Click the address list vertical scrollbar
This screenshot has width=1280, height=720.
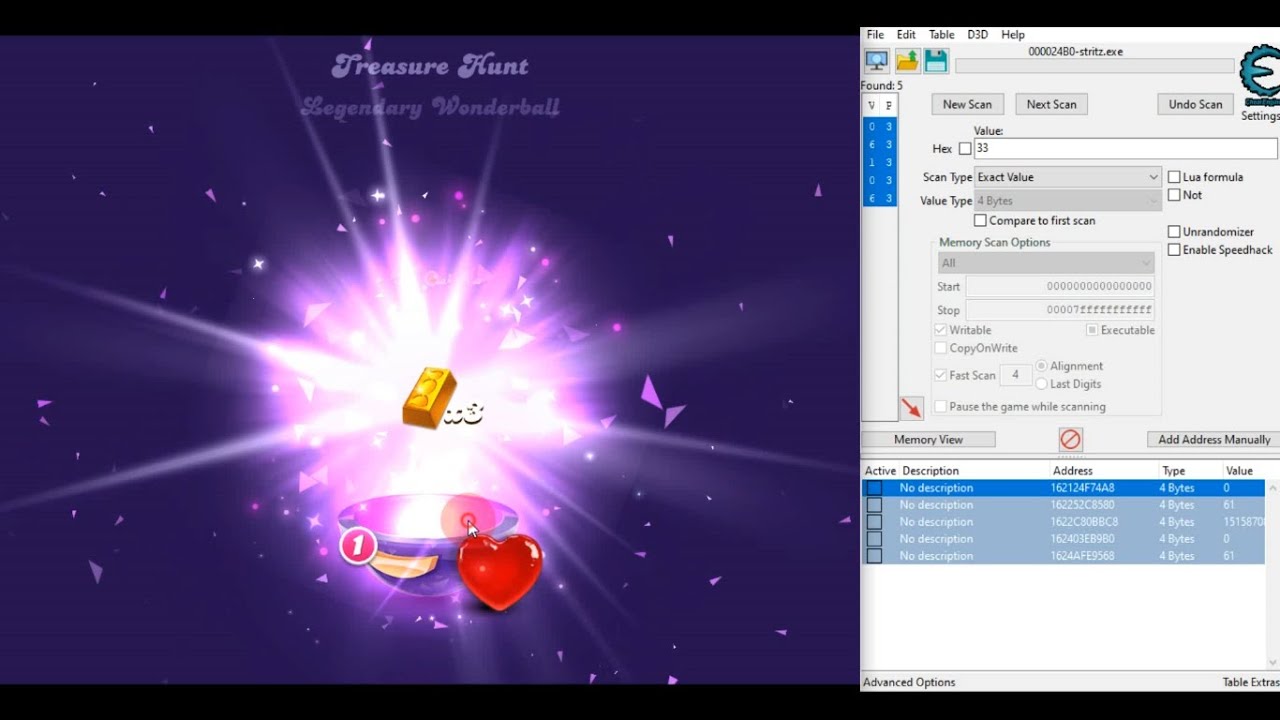coord(1272,575)
